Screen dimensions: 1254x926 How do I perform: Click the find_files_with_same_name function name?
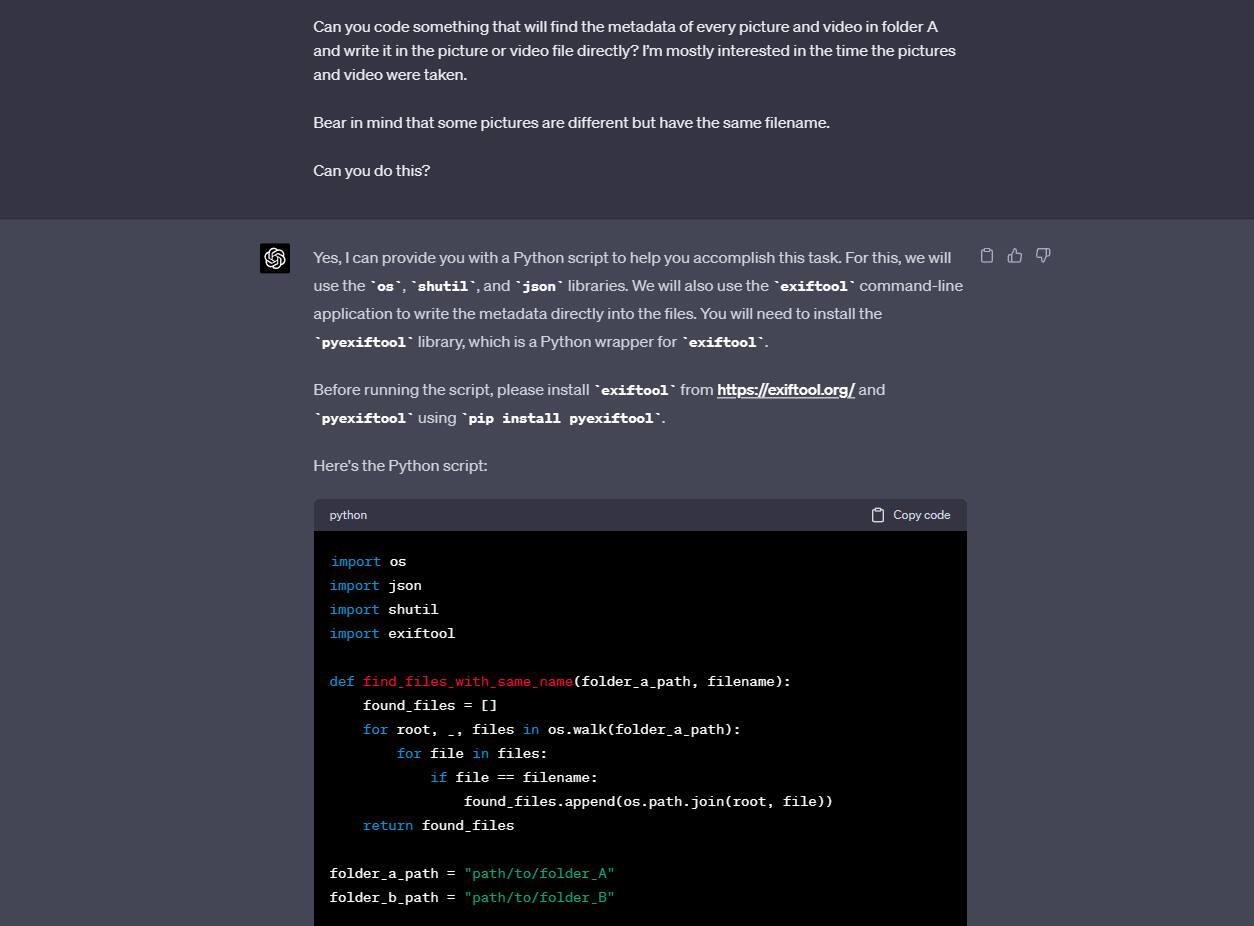[x=468, y=681]
